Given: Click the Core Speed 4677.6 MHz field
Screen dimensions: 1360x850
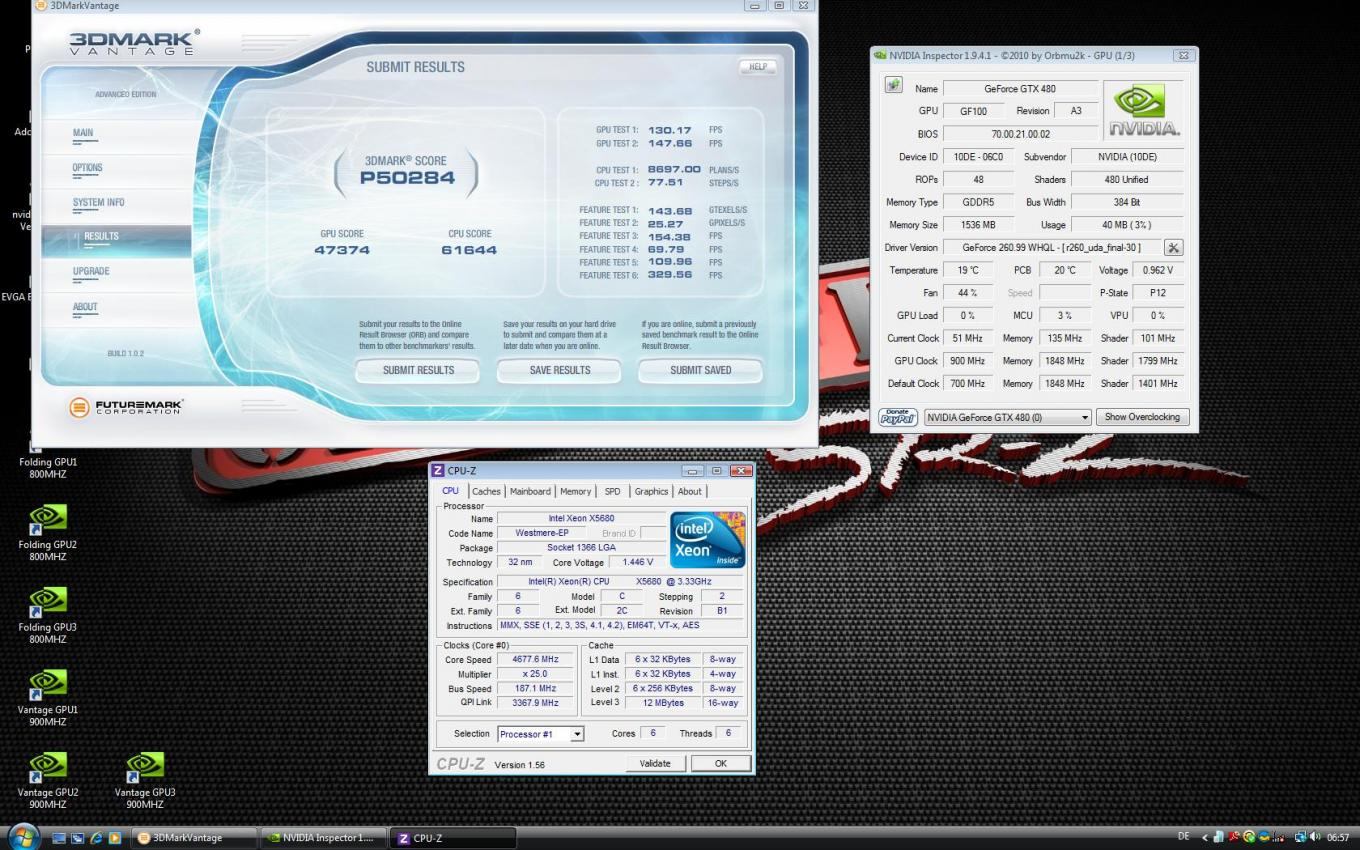Looking at the screenshot, I should click(535, 660).
